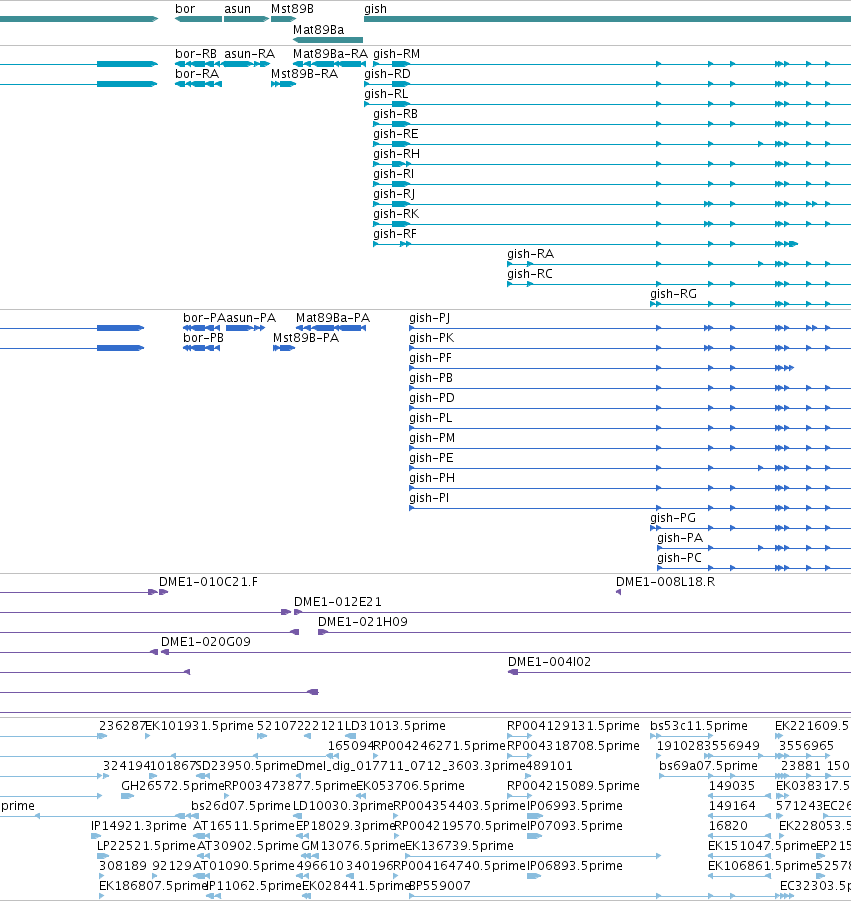Select the DME1-008L18.R BAC label
This screenshot has height=901, width=851.
[665, 582]
